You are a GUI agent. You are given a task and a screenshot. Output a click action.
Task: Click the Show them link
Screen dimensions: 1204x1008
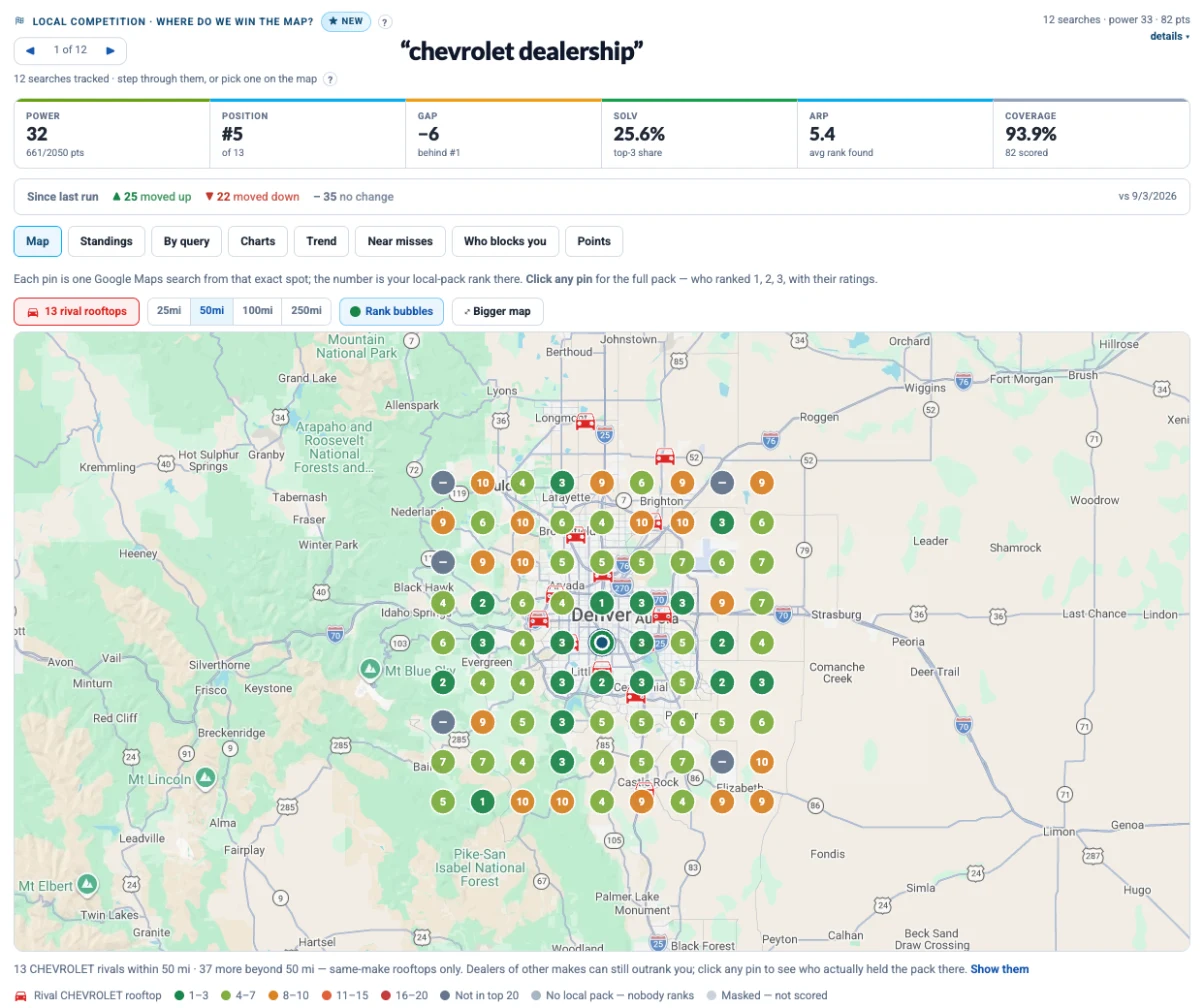[999, 969]
